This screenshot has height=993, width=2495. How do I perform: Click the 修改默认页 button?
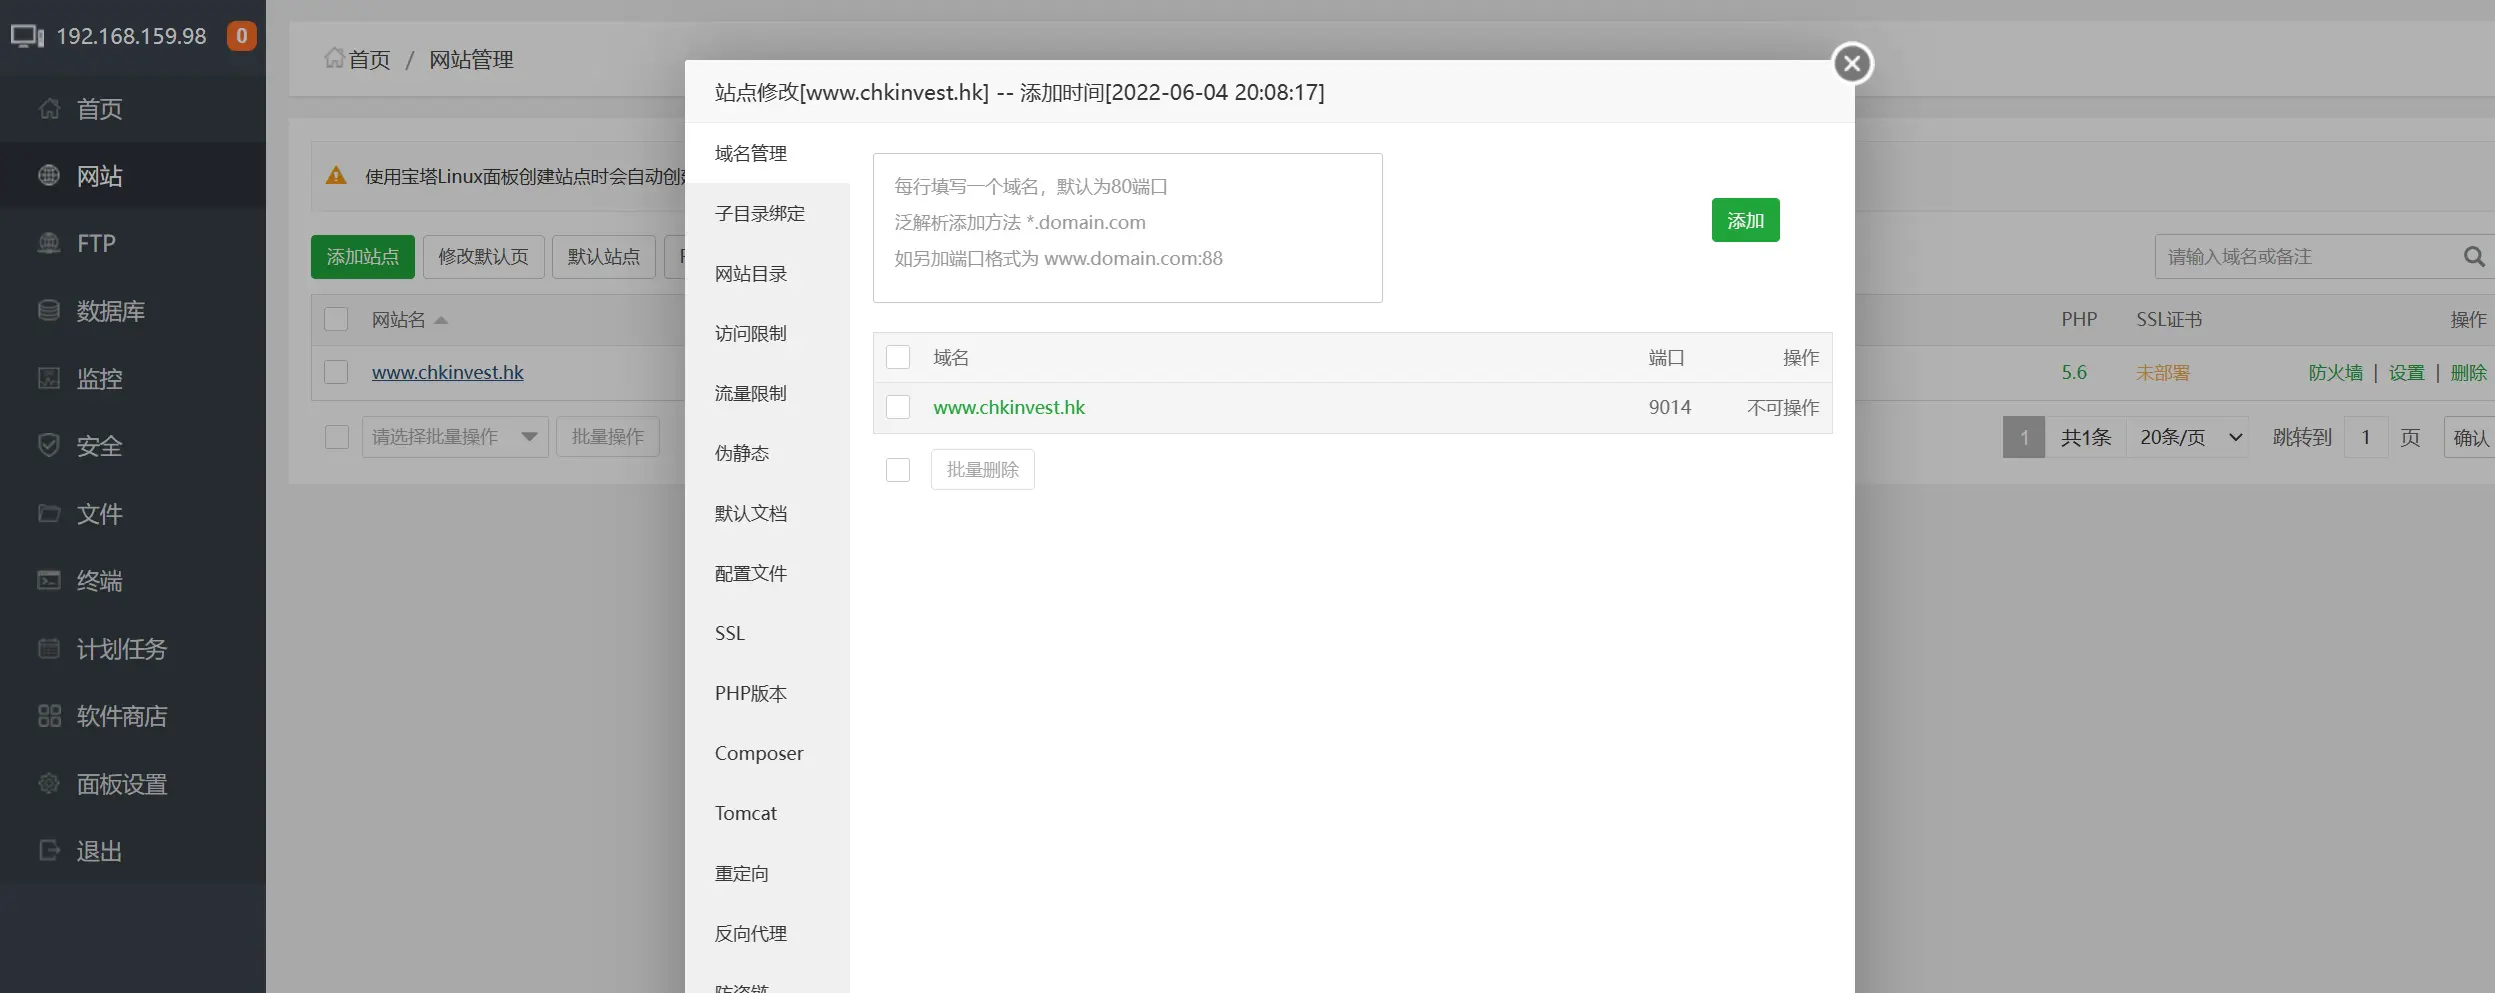click(483, 257)
